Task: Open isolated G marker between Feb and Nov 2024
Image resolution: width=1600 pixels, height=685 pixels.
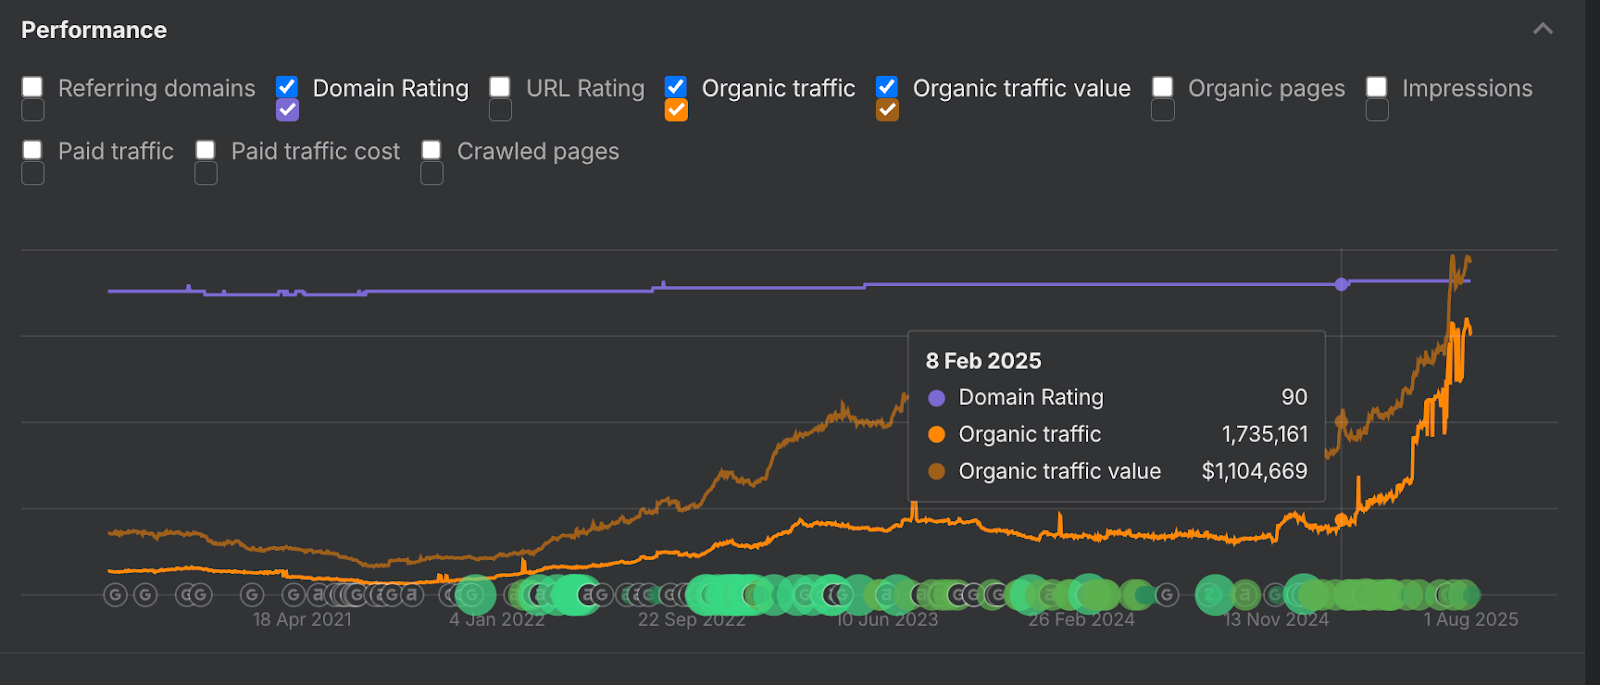Action: click(x=1167, y=596)
